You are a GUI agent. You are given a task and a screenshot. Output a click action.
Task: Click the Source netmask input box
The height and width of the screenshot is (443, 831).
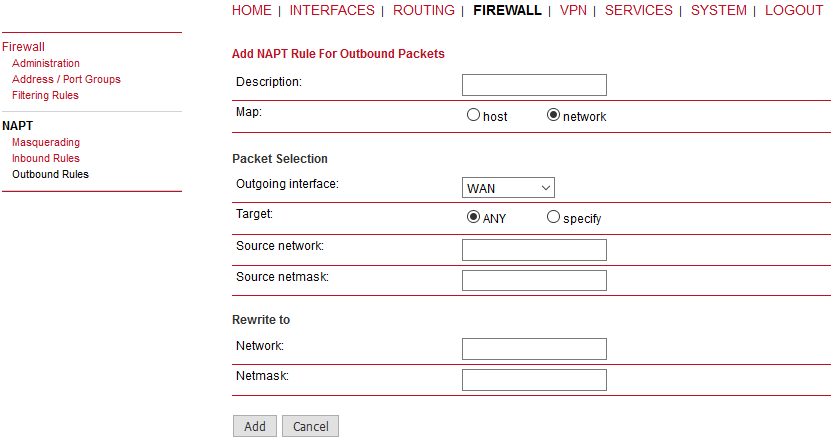pyautogui.click(x=534, y=281)
